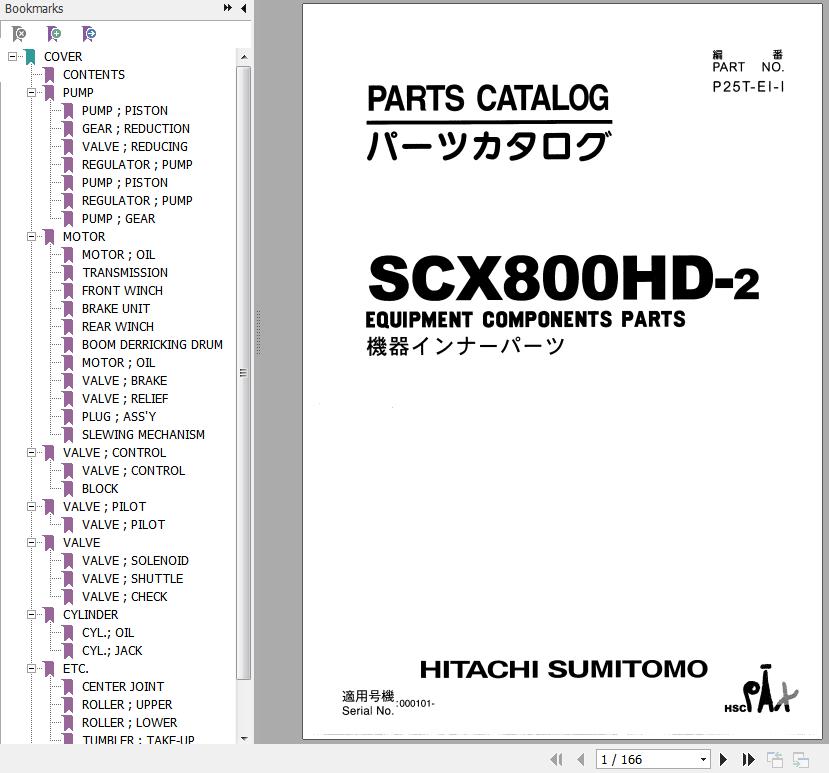Viewport: 829px width, 773px height.
Task: Select the PUMP ; GEAR bookmark
Action: 118,218
